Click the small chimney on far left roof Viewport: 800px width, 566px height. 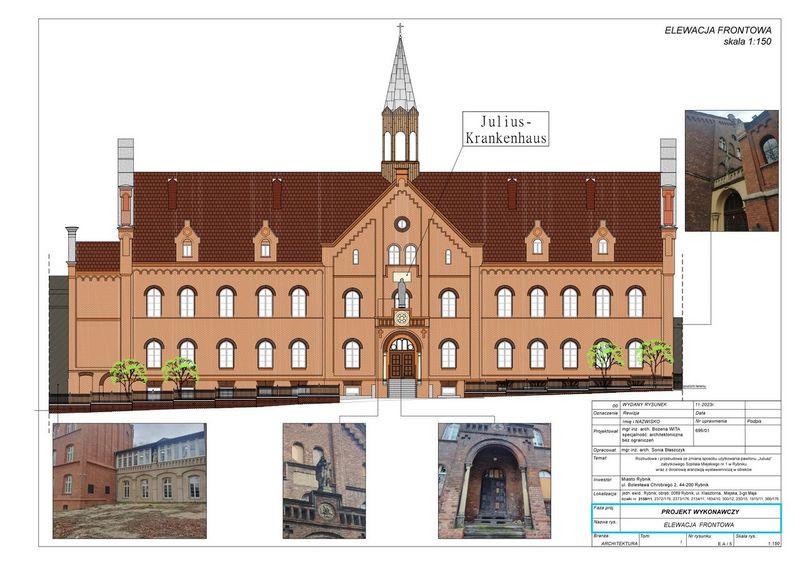[72, 243]
